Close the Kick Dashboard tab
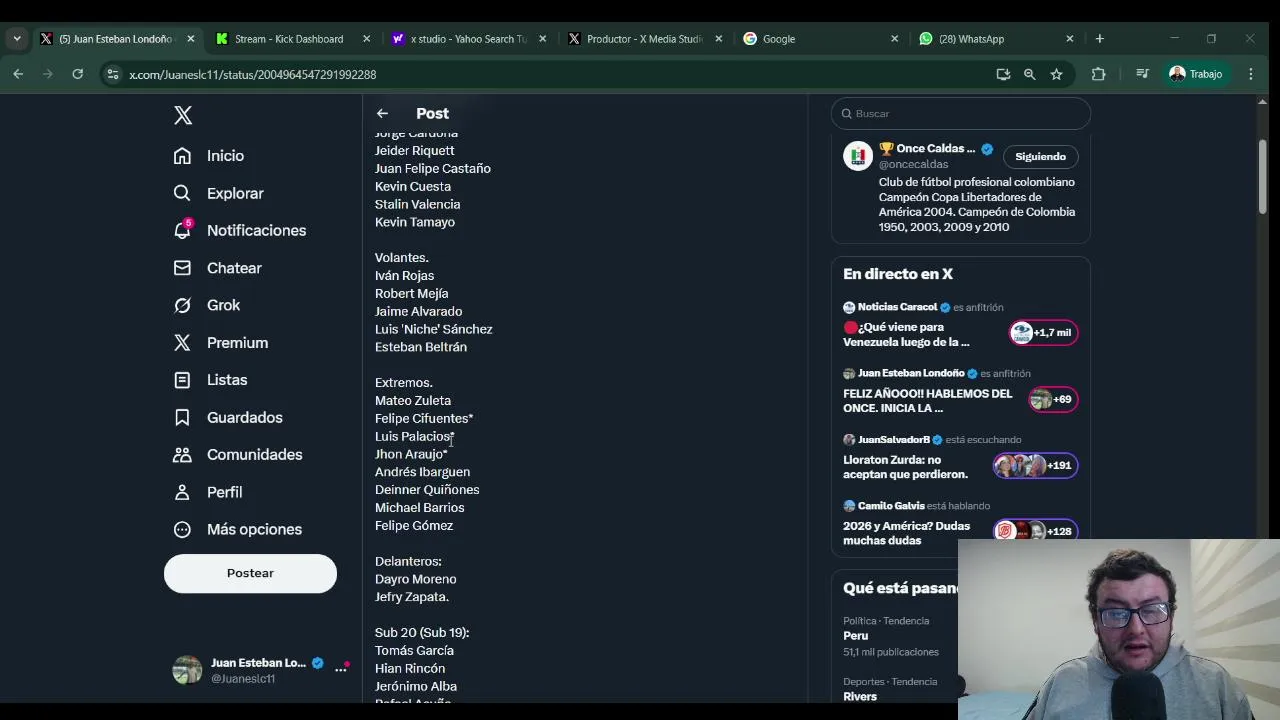 (367, 39)
